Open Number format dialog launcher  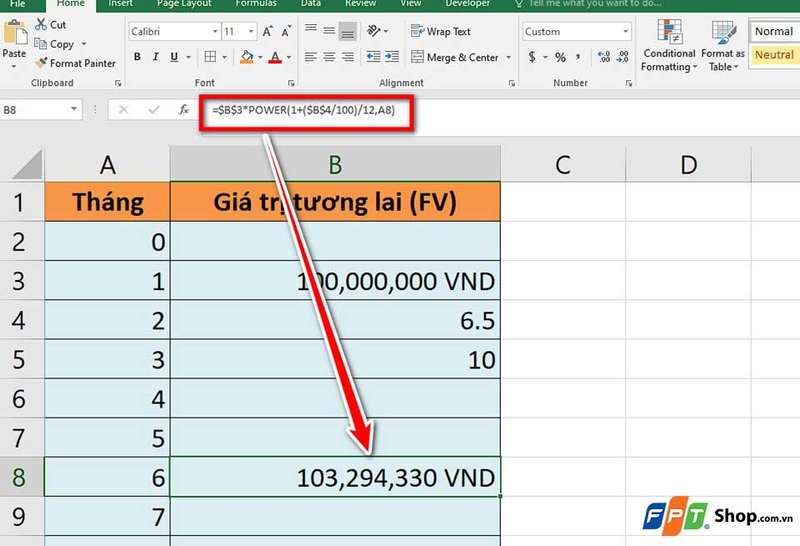point(629,83)
